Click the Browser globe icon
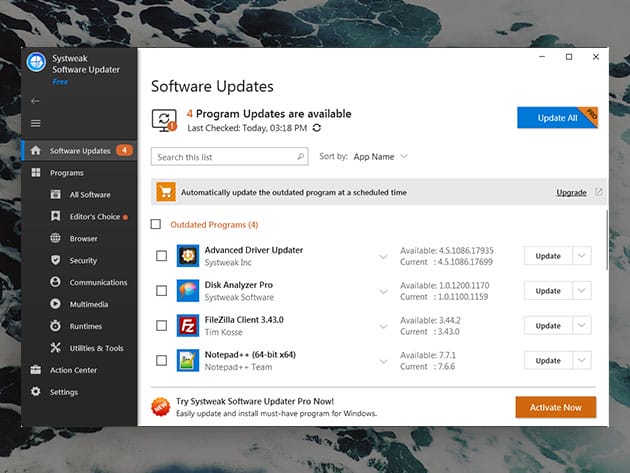 pos(55,238)
